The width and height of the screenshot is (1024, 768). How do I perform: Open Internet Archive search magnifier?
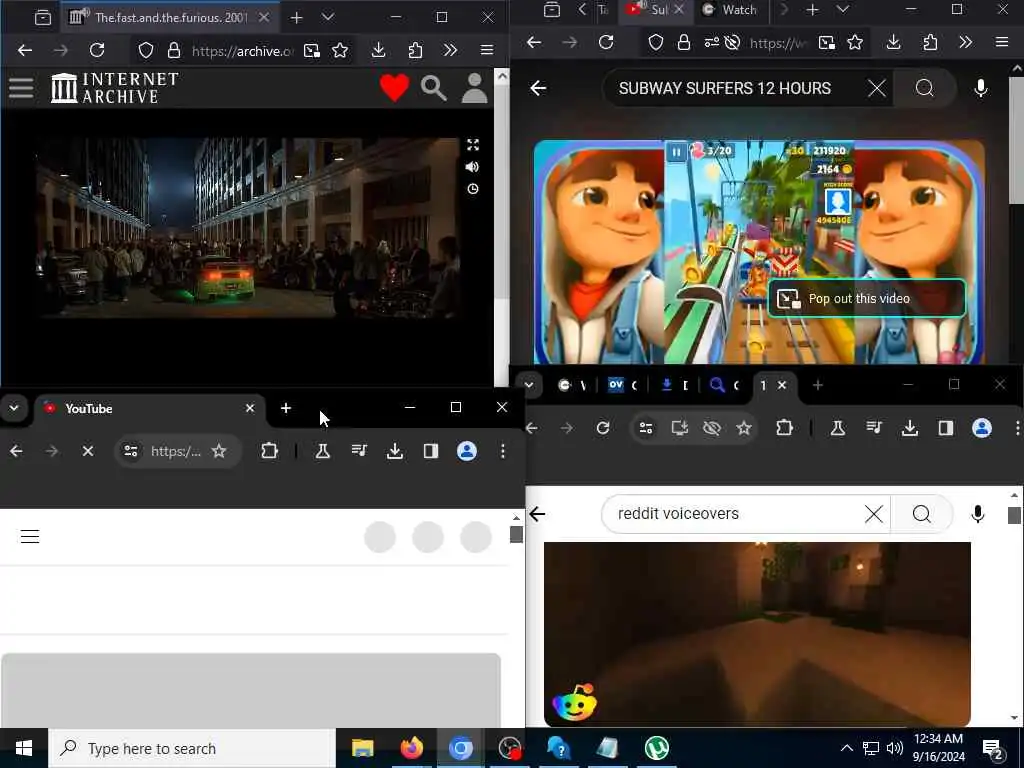434,88
